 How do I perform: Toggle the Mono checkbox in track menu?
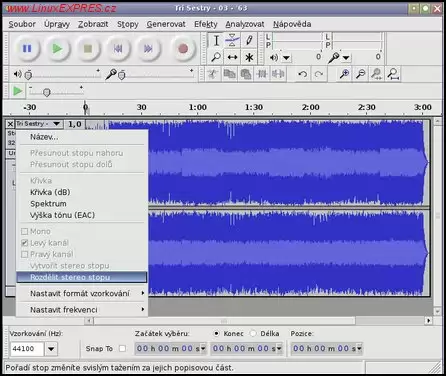point(24,231)
